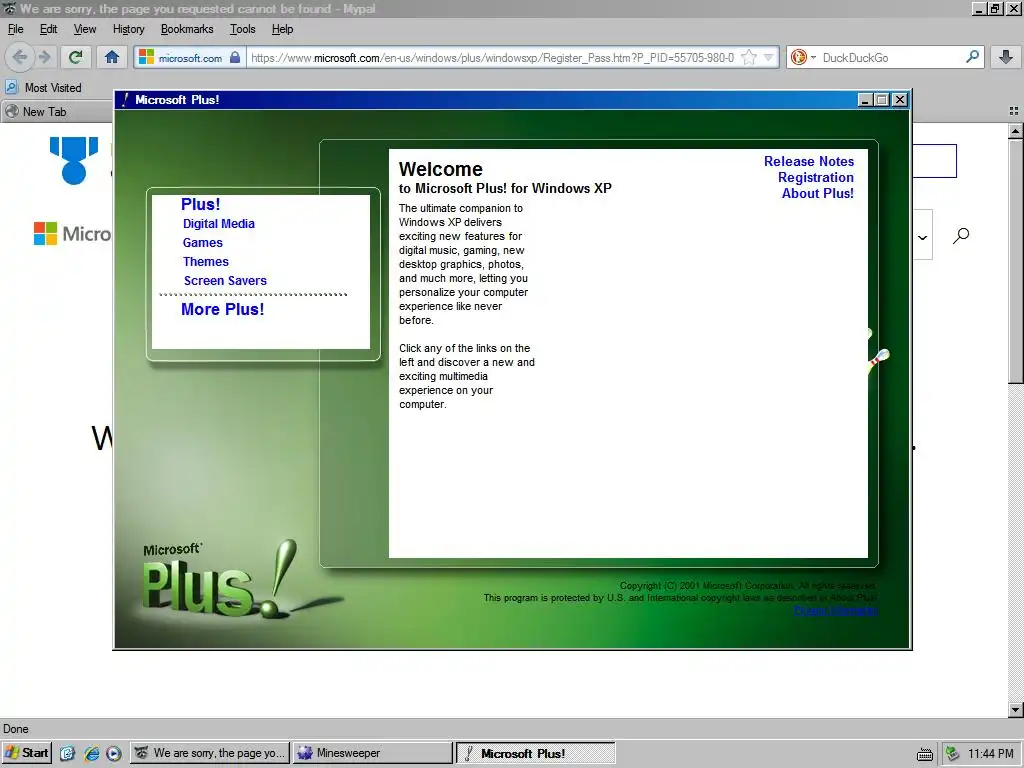Open the DuckDuckGo search engine selector
1024x768 pixels.
click(803, 57)
